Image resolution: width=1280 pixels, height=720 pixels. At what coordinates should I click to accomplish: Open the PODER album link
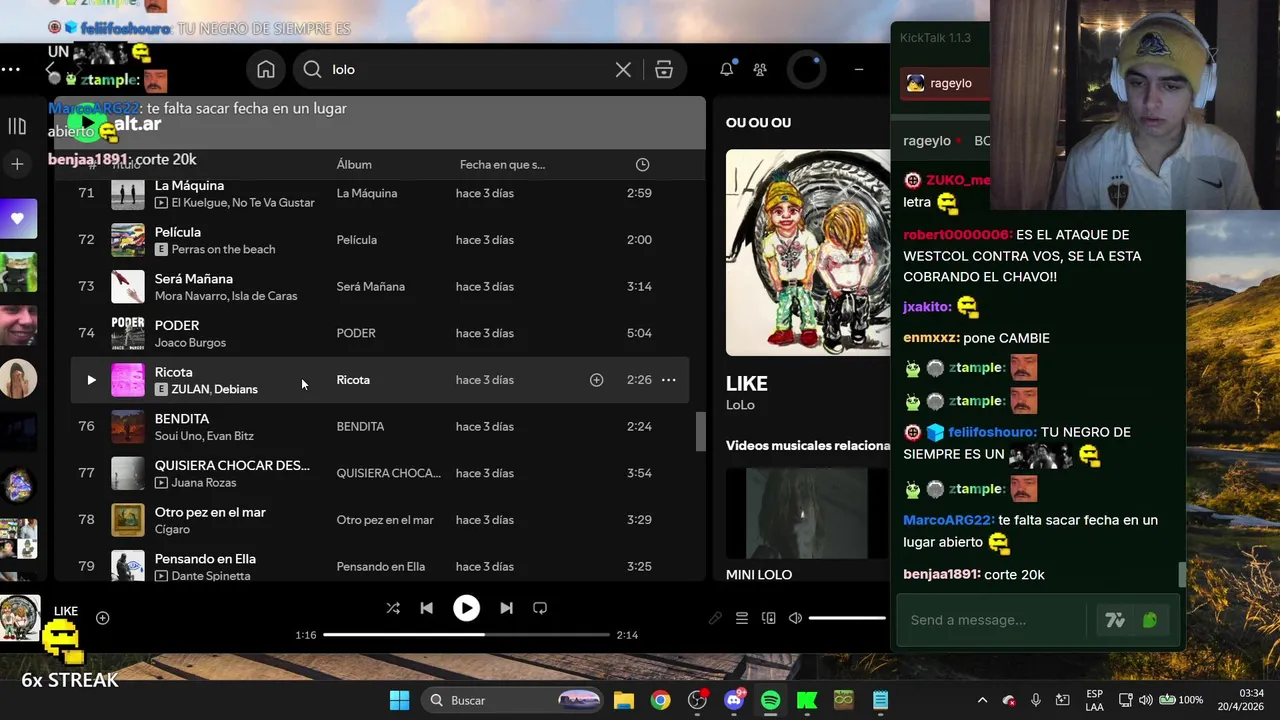pyautogui.click(x=356, y=333)
